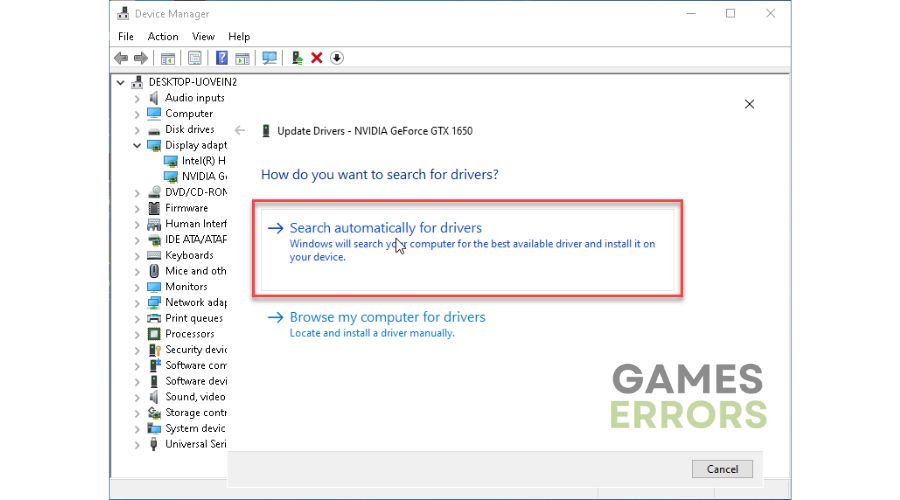900x500 pixels.
Task: Go back using Update Drivers dialog arrow
Action: click(x=240, y=130)
